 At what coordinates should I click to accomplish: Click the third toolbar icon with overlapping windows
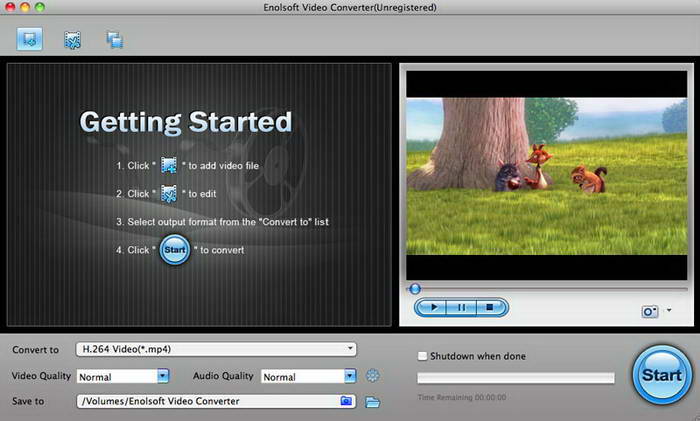click(115, 40)
